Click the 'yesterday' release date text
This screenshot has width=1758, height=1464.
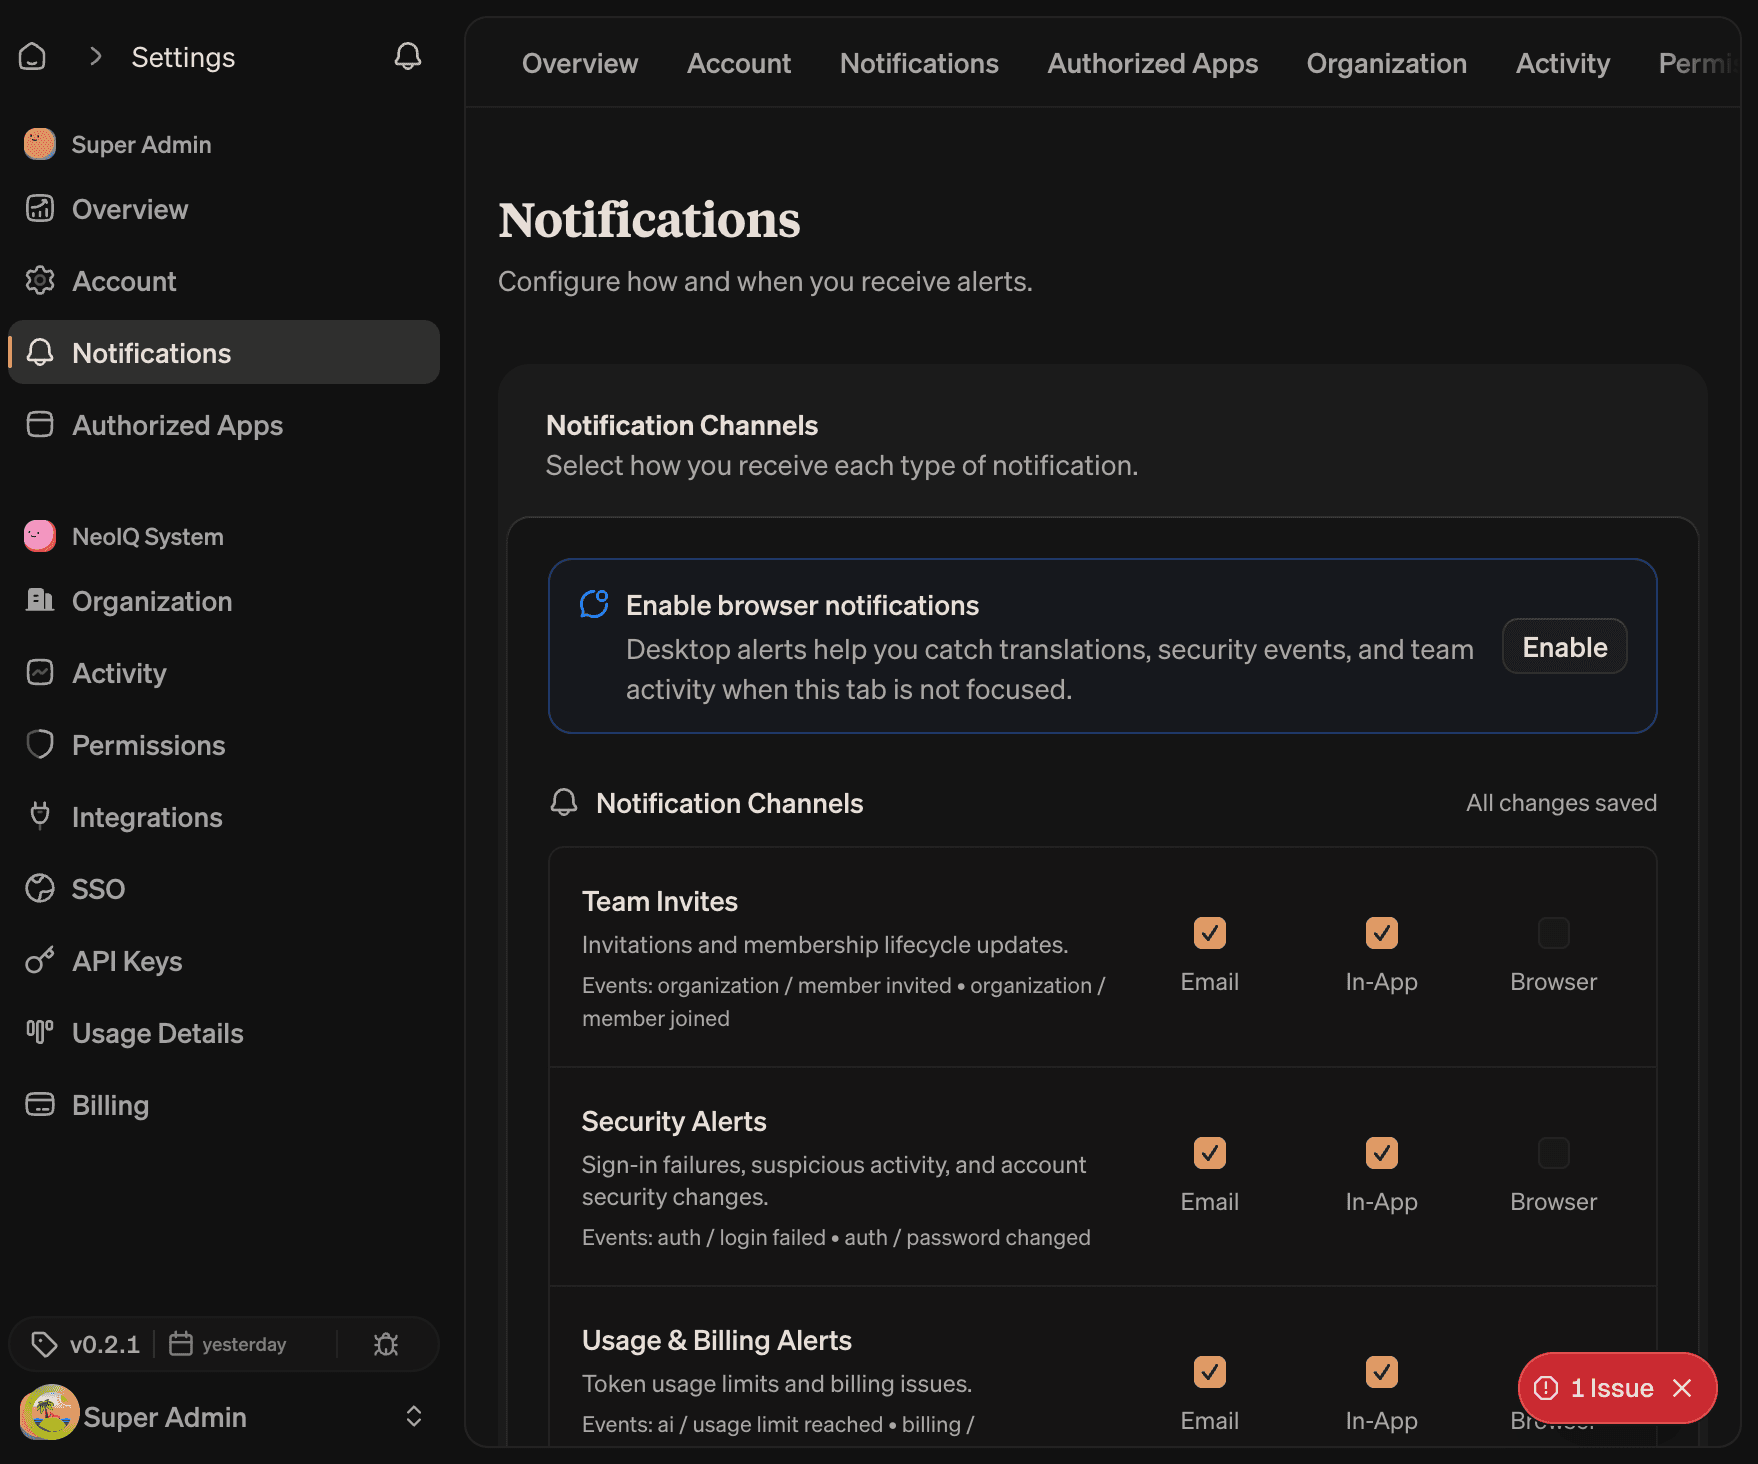pyautogui.click(x=244, y=1344)
